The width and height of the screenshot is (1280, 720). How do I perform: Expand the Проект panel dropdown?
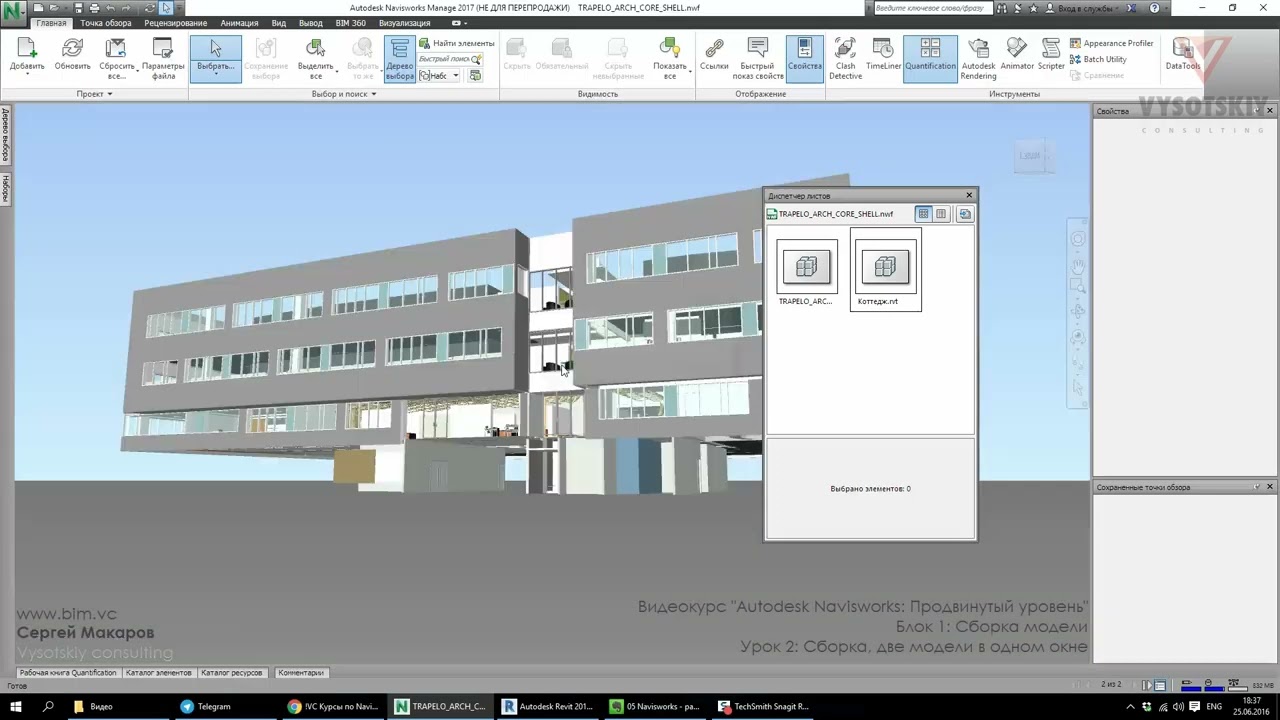(109, 94)
